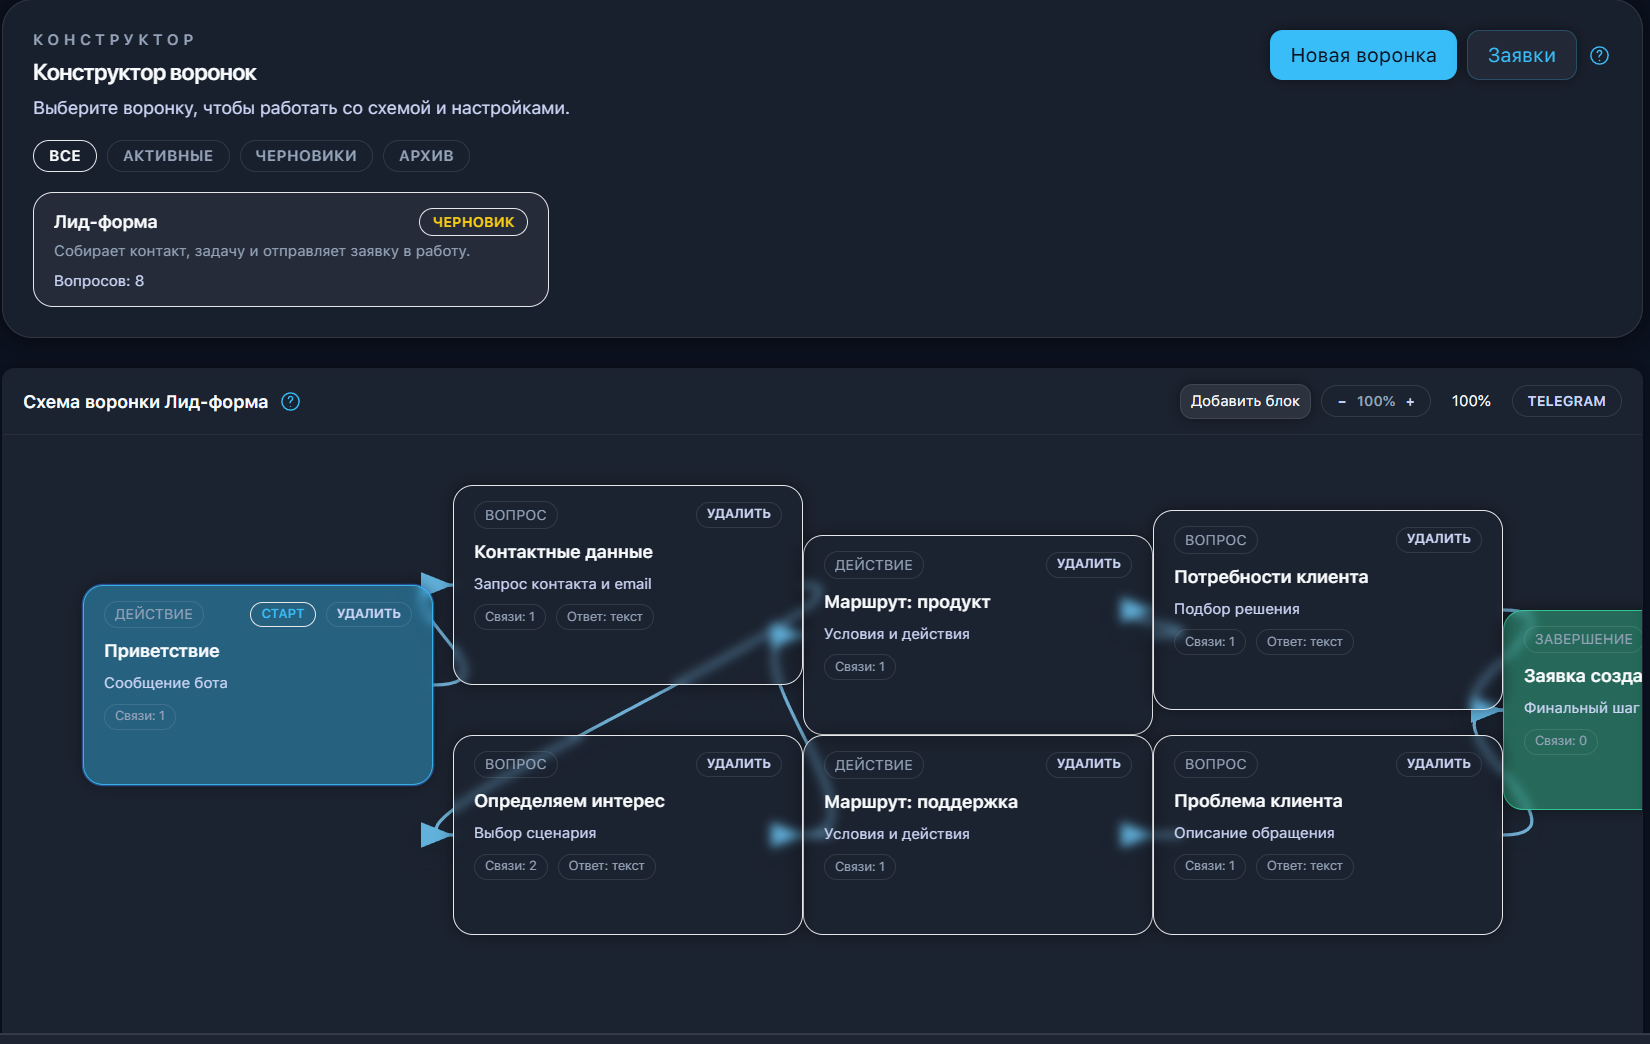Open the АРХИВ filter tab

(x=426, y=156)
